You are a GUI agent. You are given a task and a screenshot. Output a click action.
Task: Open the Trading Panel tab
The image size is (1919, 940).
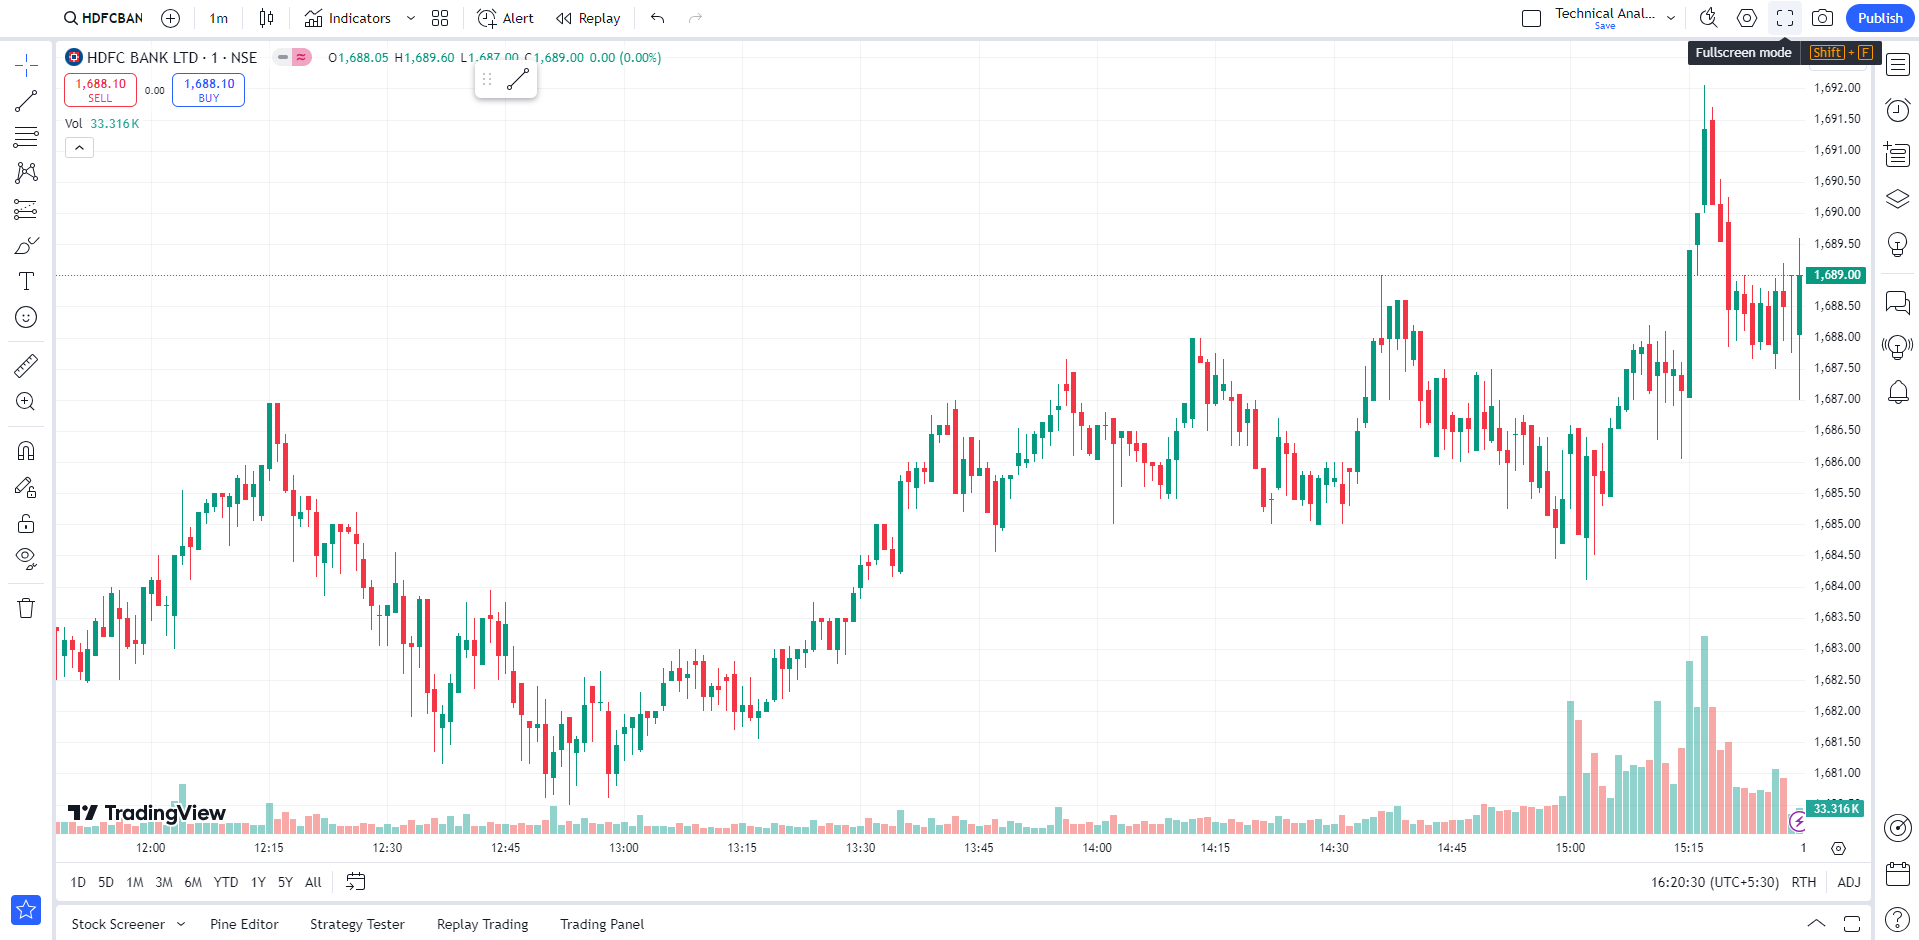[602, 924]
